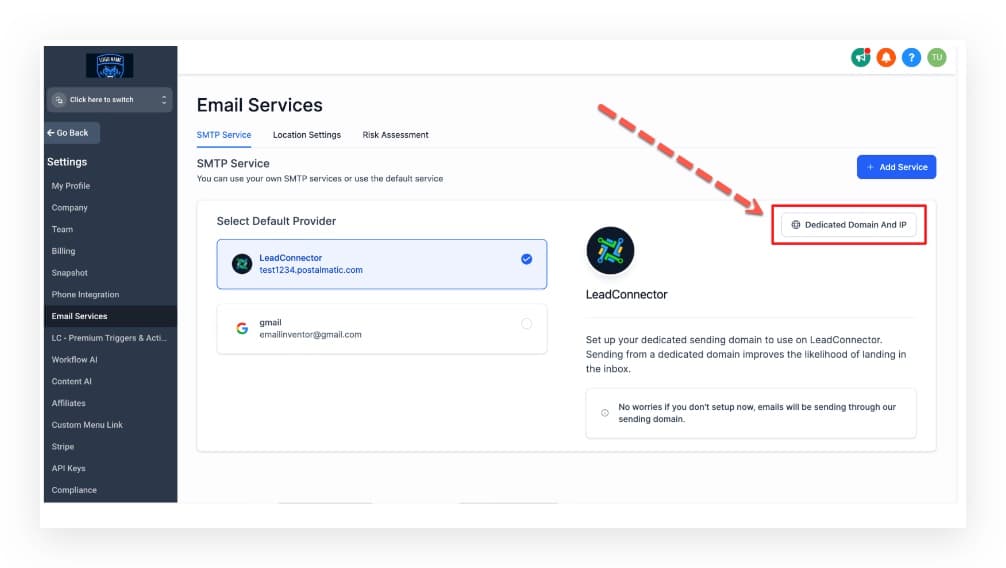This screenshot has height=568, width=1006.
Task: Open API Keys in settings menu
Action: point(68,468)
